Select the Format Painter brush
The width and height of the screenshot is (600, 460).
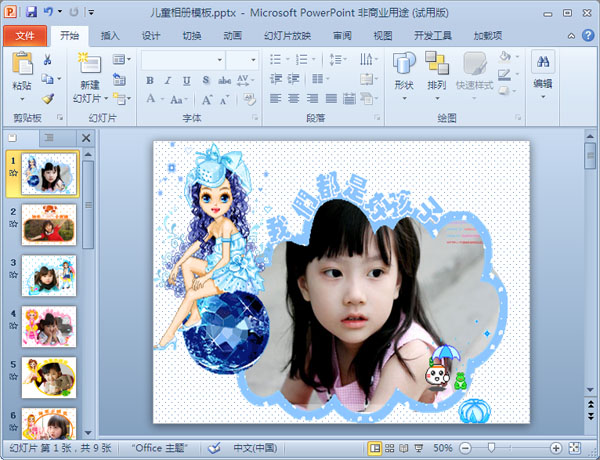coord(48,99)
